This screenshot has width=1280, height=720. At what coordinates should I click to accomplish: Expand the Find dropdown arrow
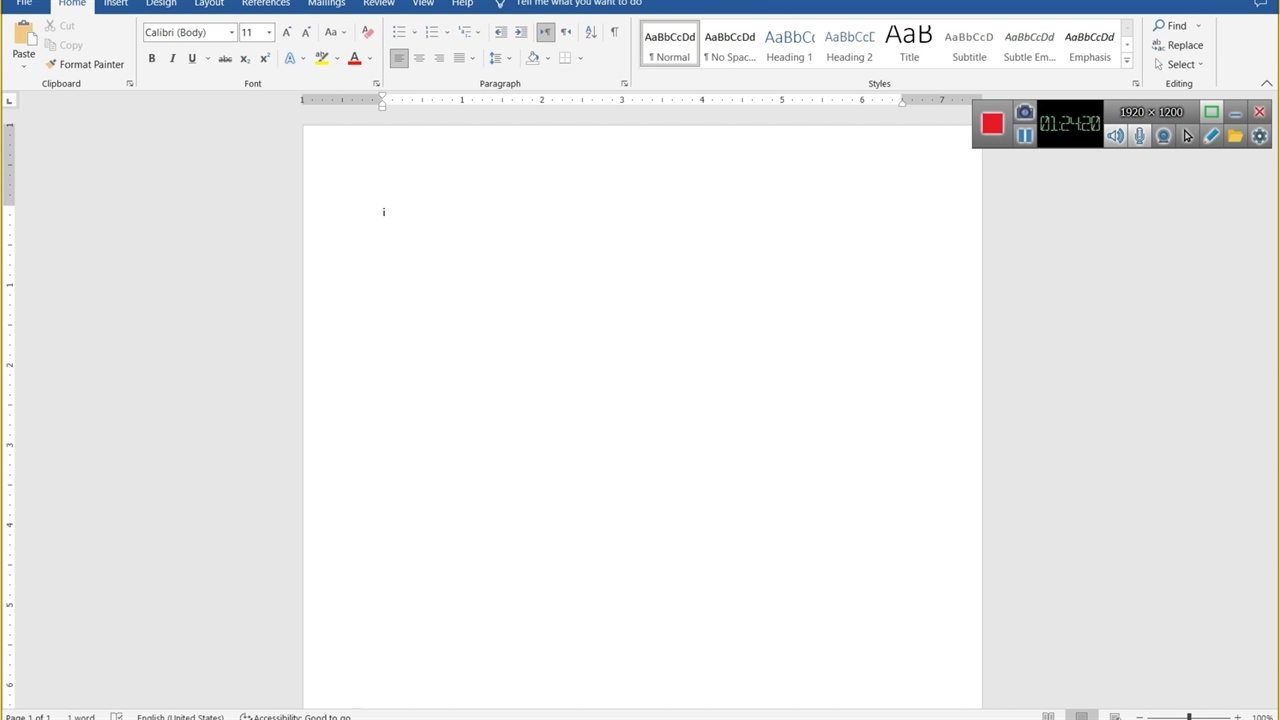coord(1198,26)
